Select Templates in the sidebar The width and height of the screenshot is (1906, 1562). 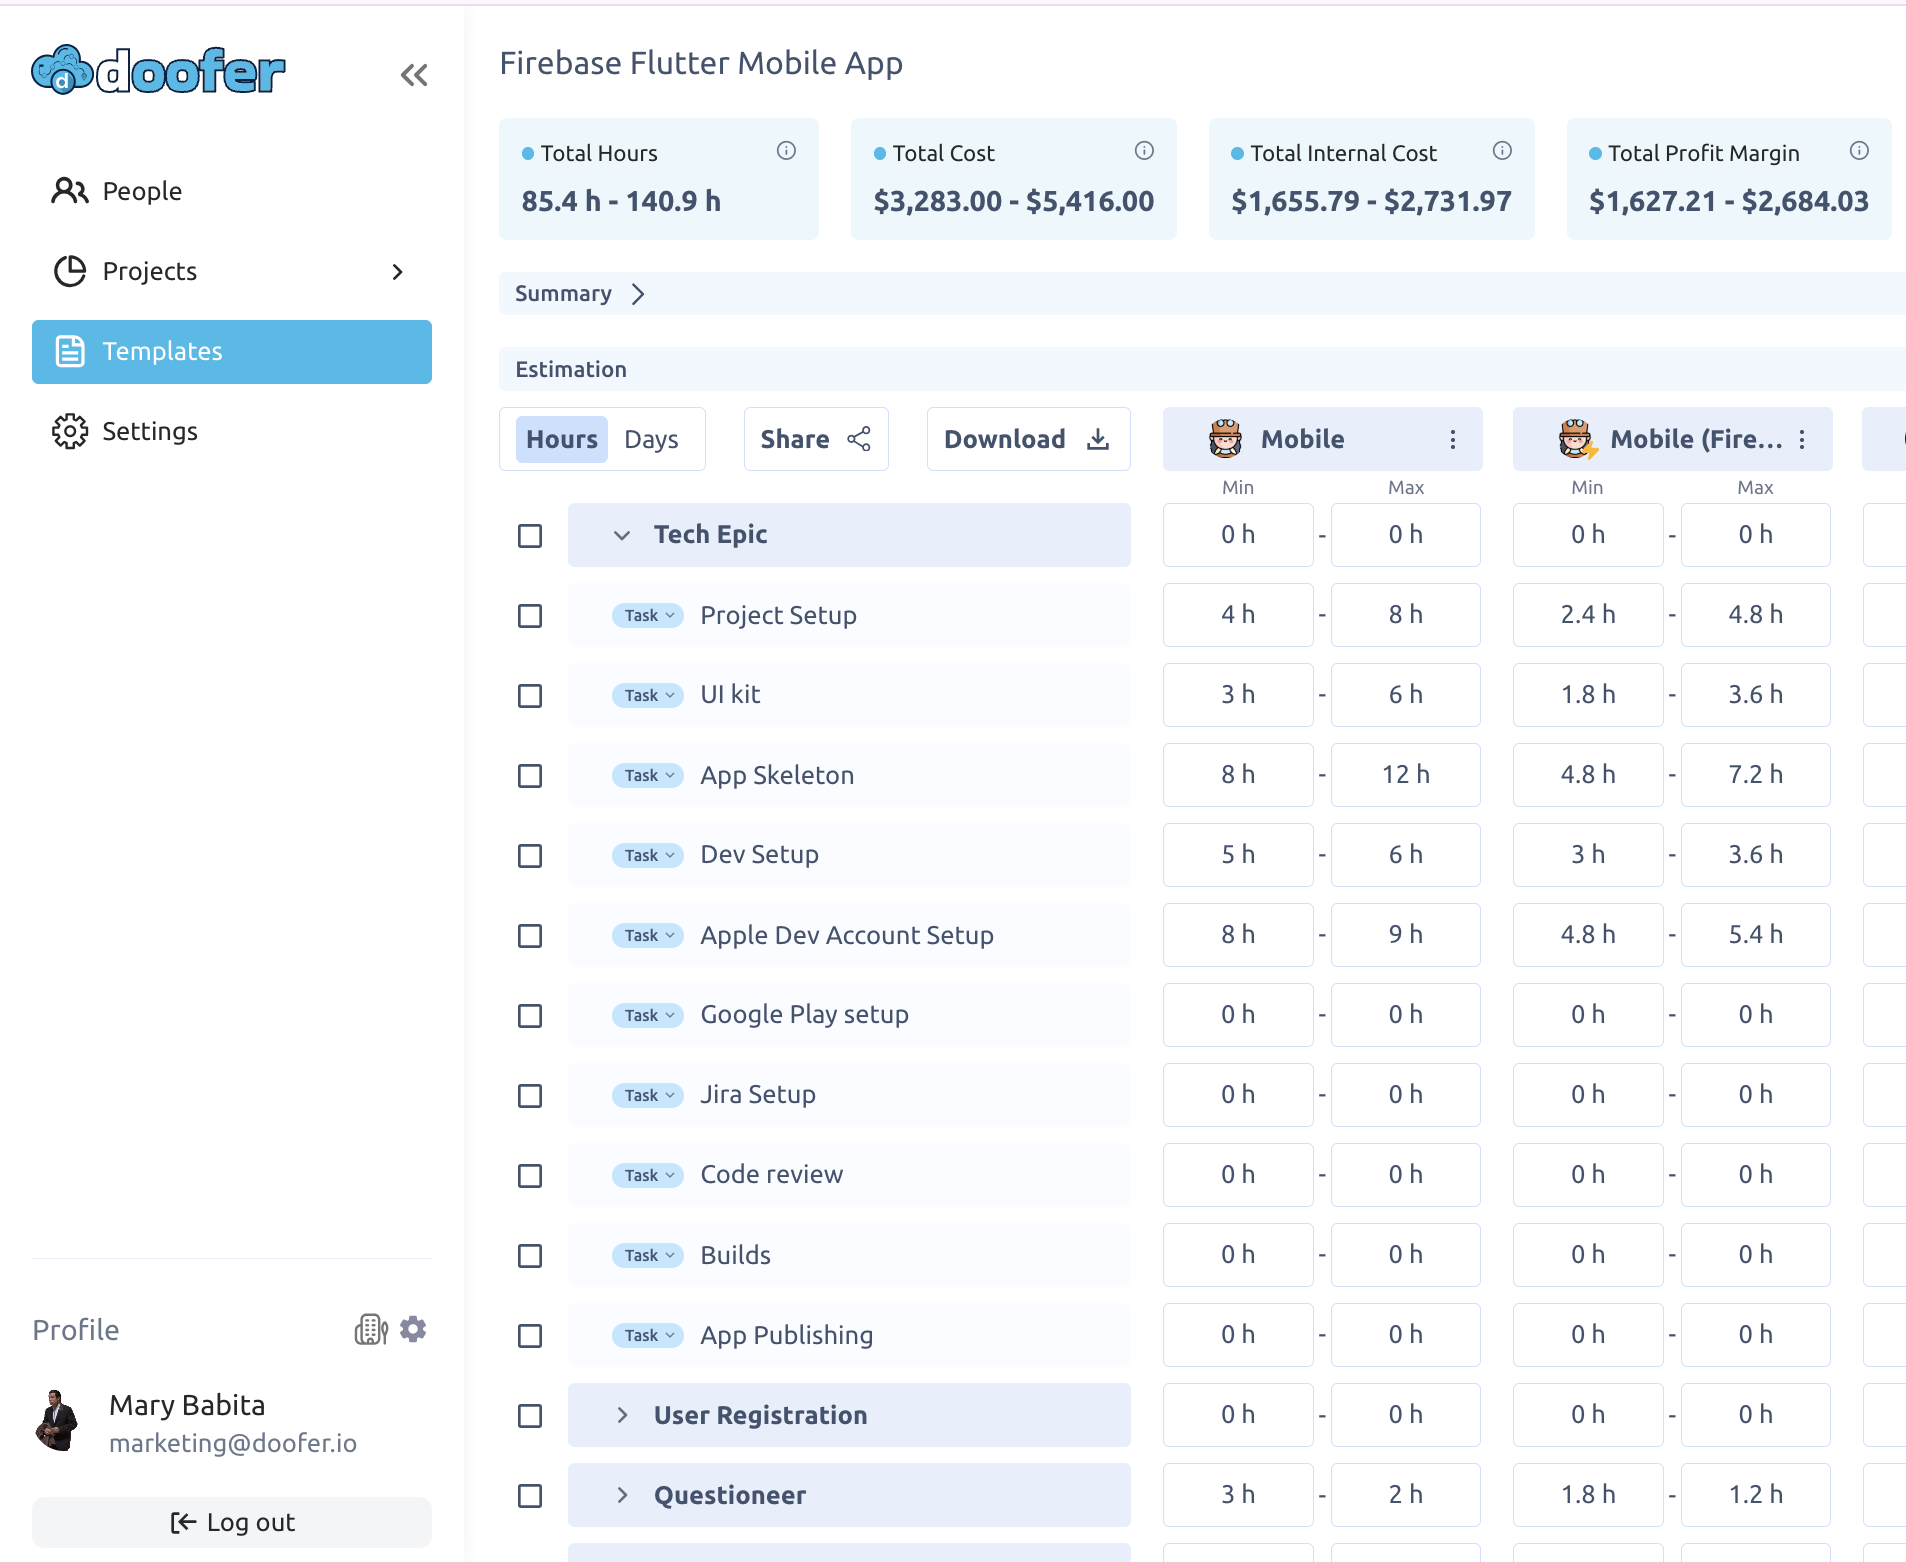161,351
